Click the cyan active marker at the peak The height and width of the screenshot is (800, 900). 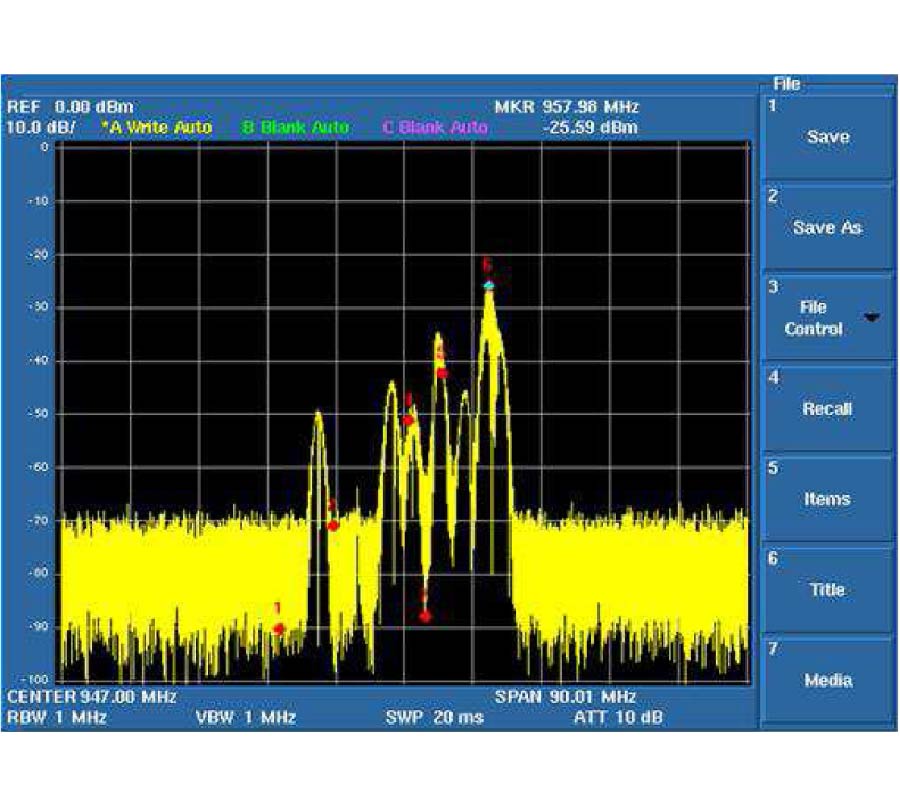coord(489,286)
